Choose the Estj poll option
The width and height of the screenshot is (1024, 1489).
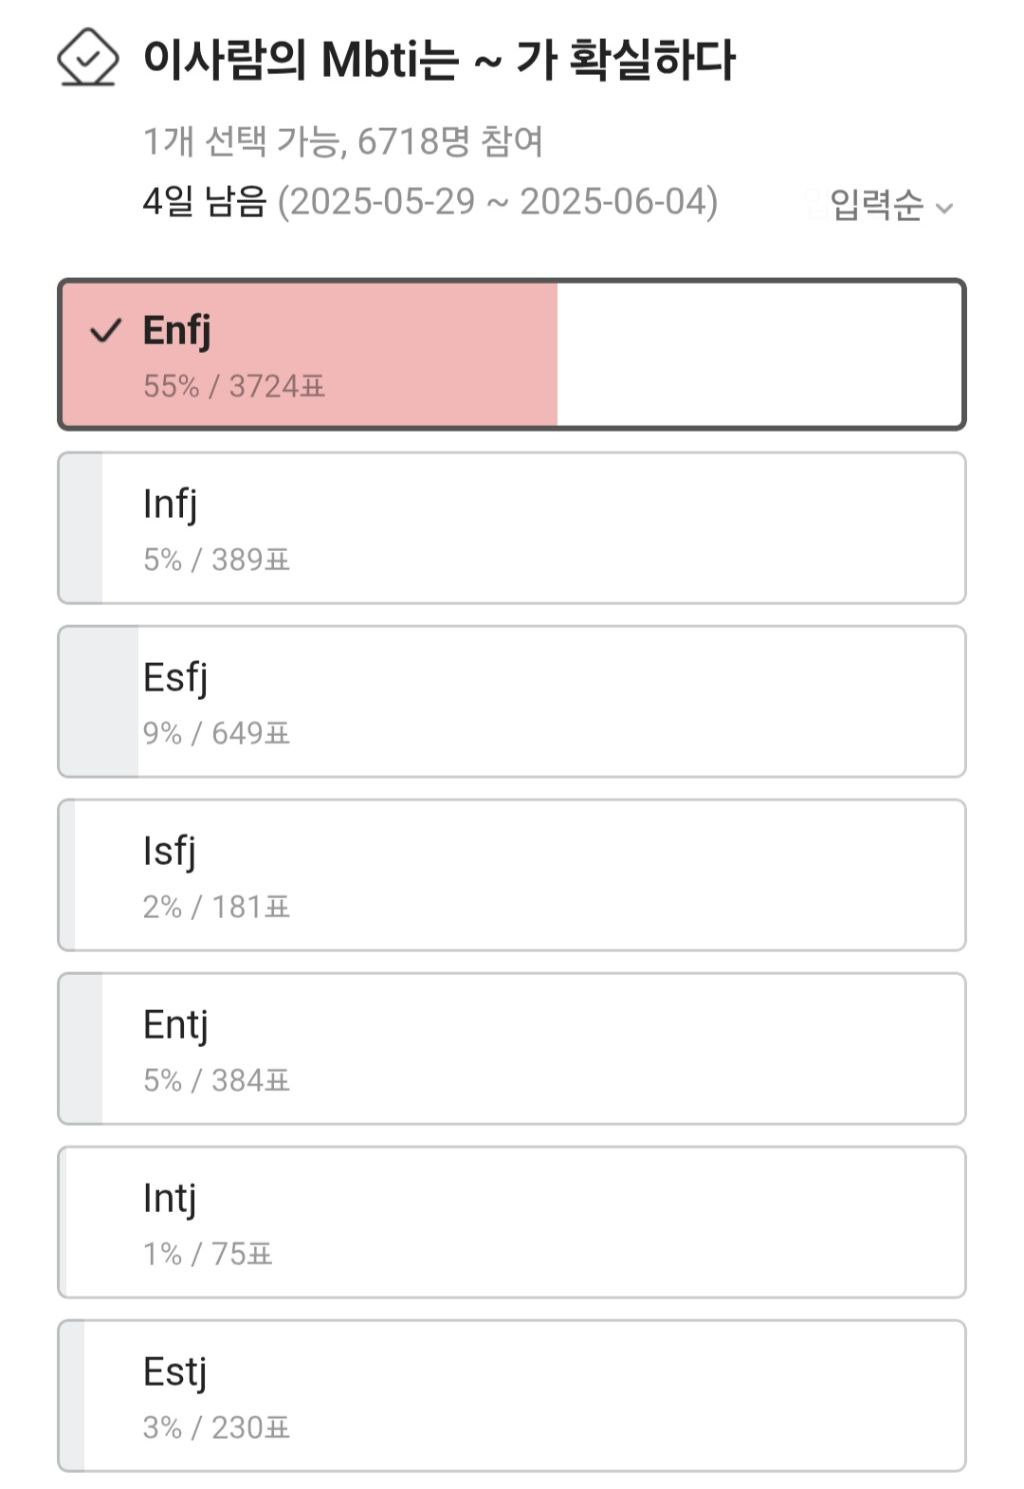click(x=512, y=1395)
